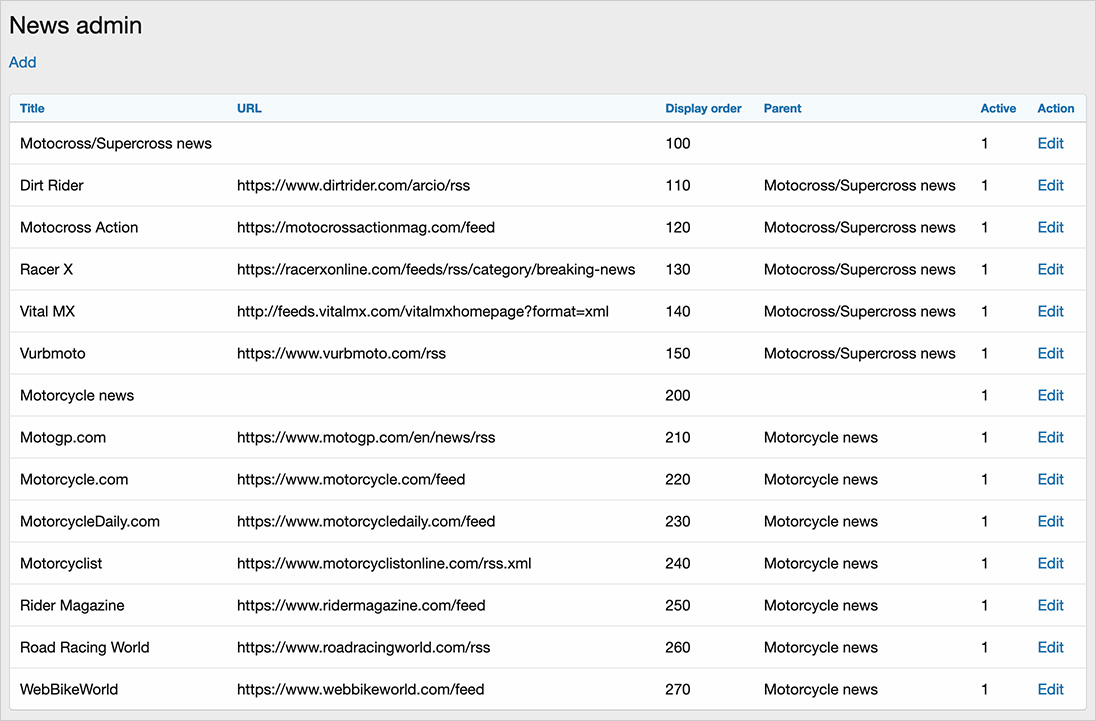Edit the WebBikeWorld entry
1096x721 pixels.
(1050, 689)
